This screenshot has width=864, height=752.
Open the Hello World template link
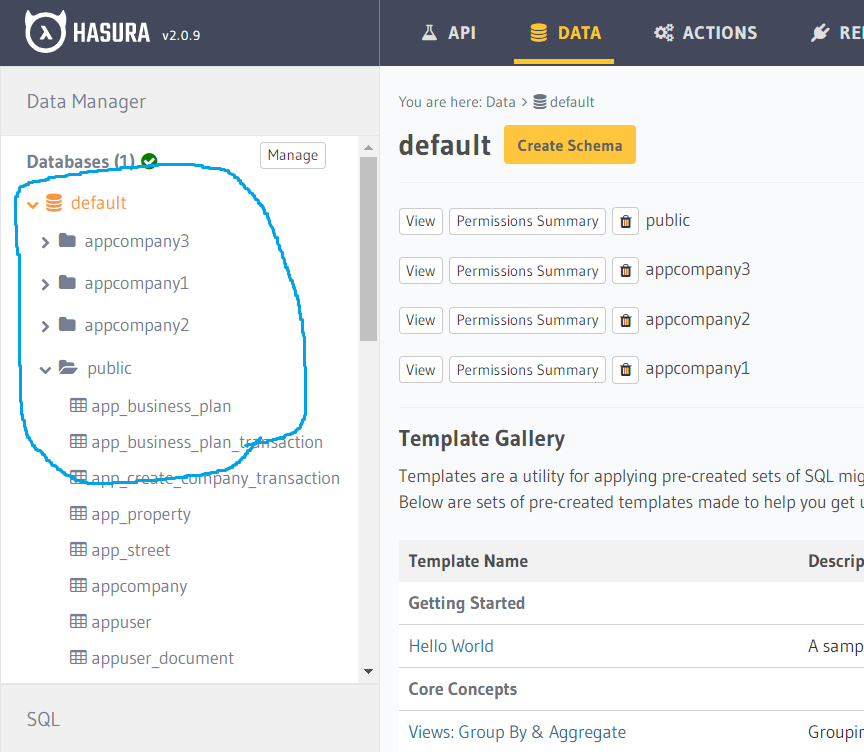(x=451, y=646)
